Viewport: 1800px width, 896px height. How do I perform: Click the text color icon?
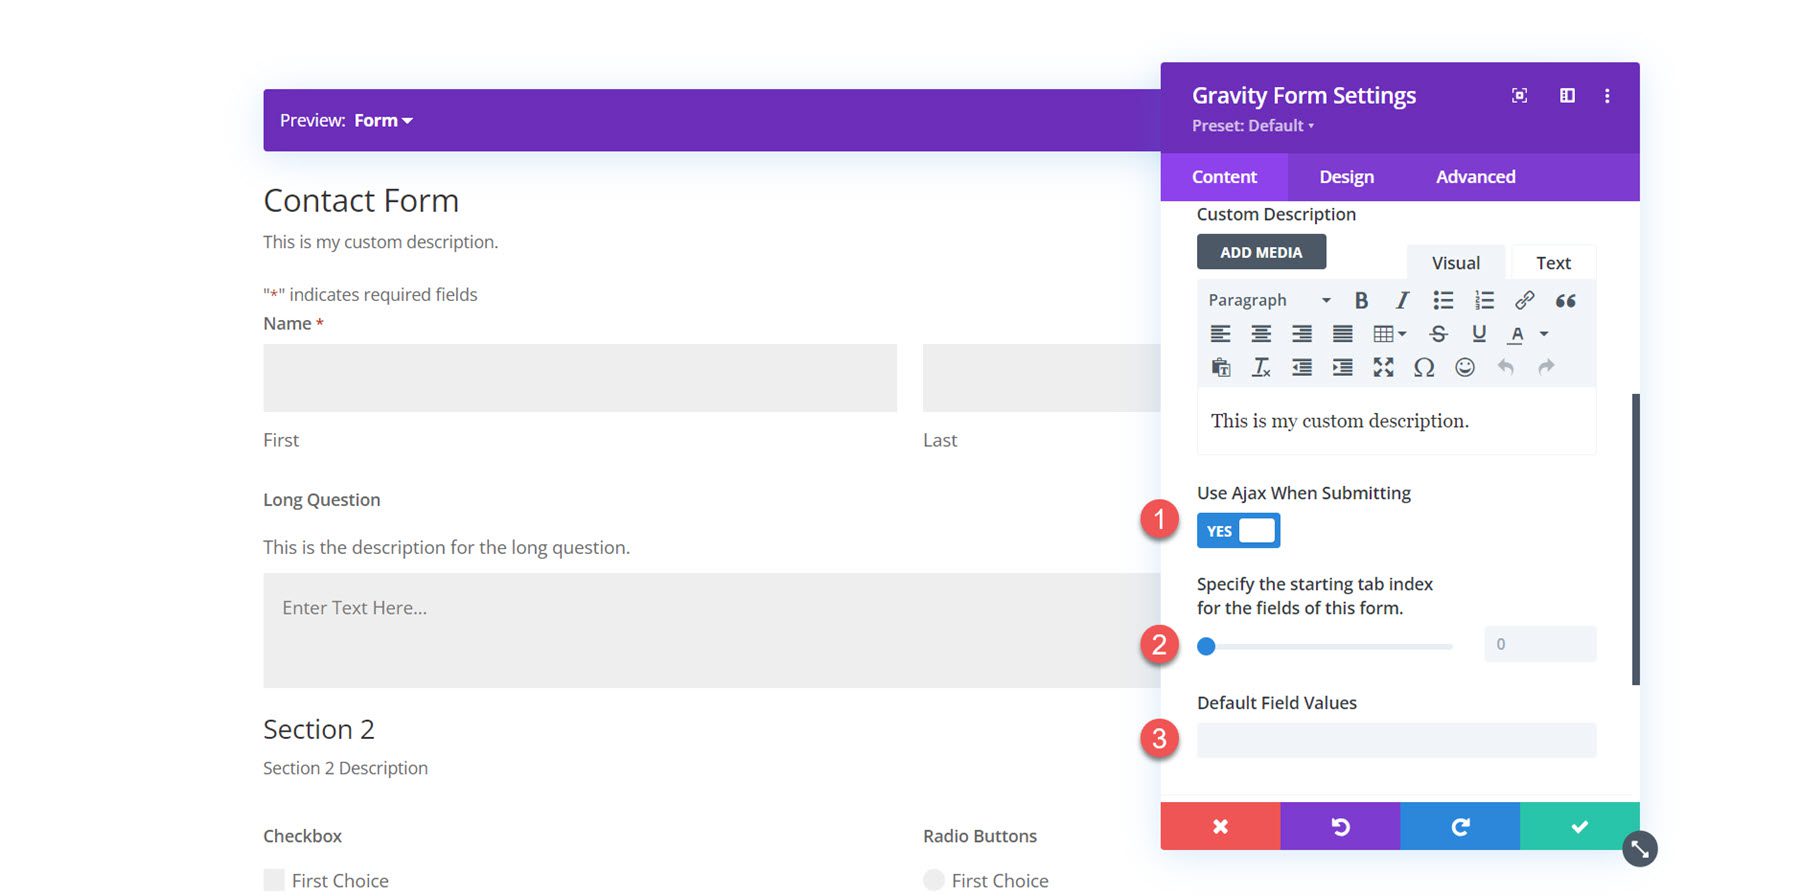1517,334
